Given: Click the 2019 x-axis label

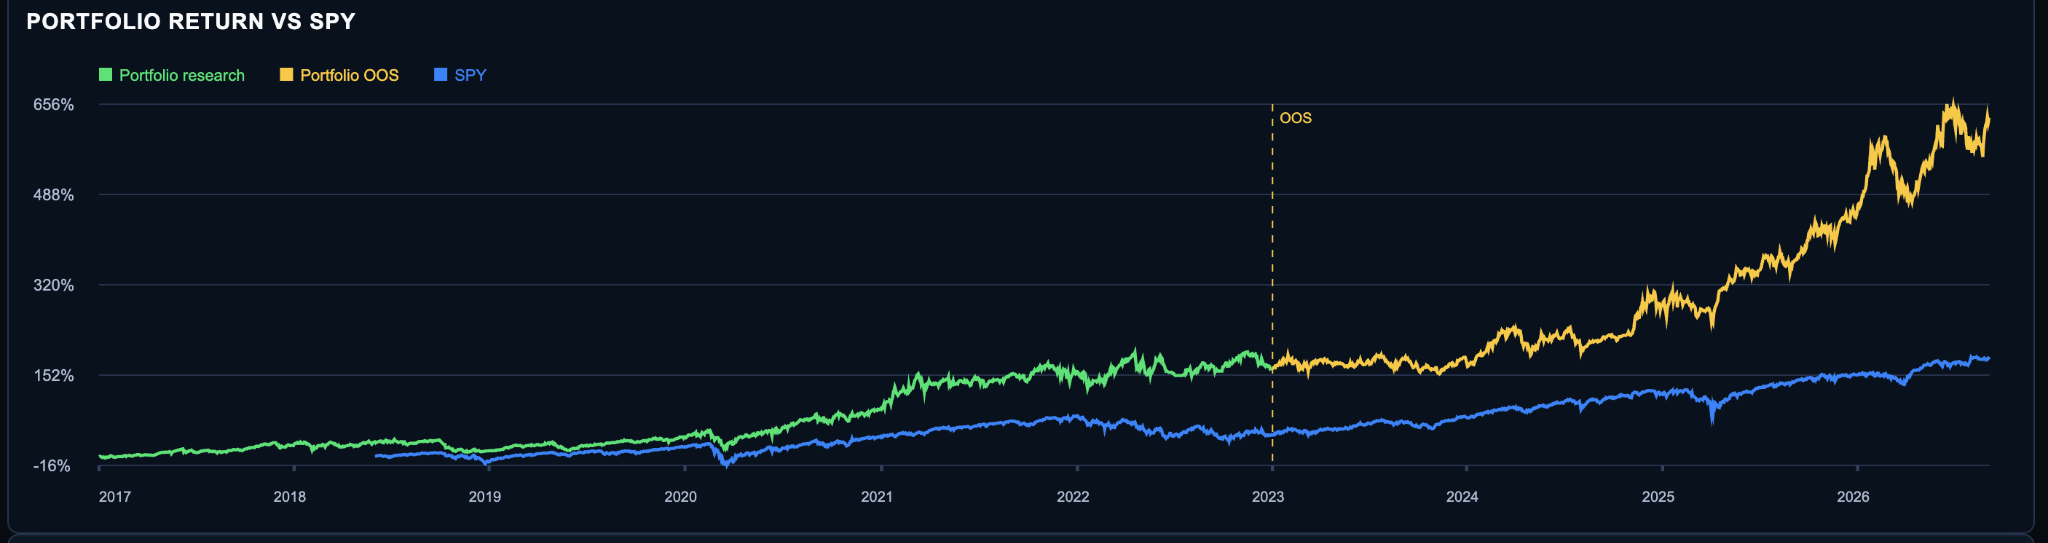Looking at the screenshot, I should click(485, 497).
